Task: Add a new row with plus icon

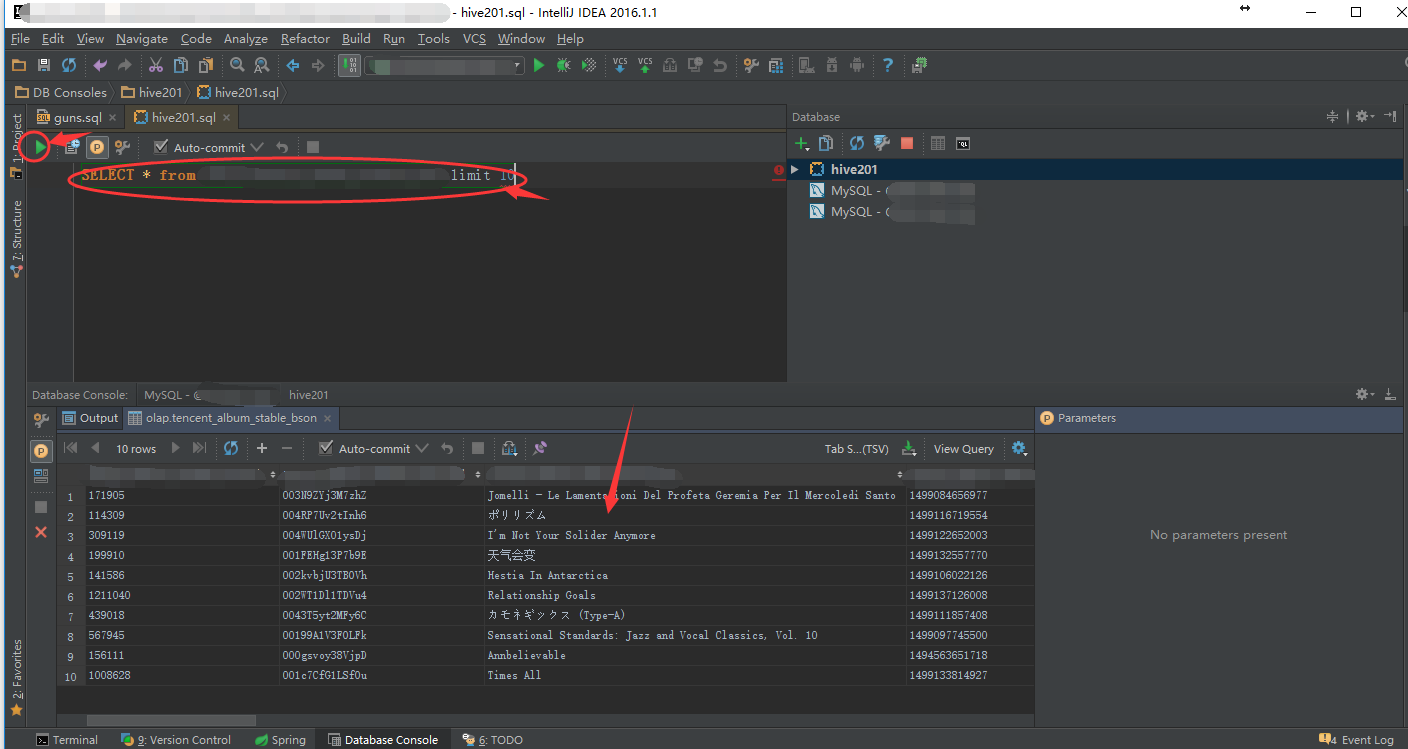Action: [262, 448]
